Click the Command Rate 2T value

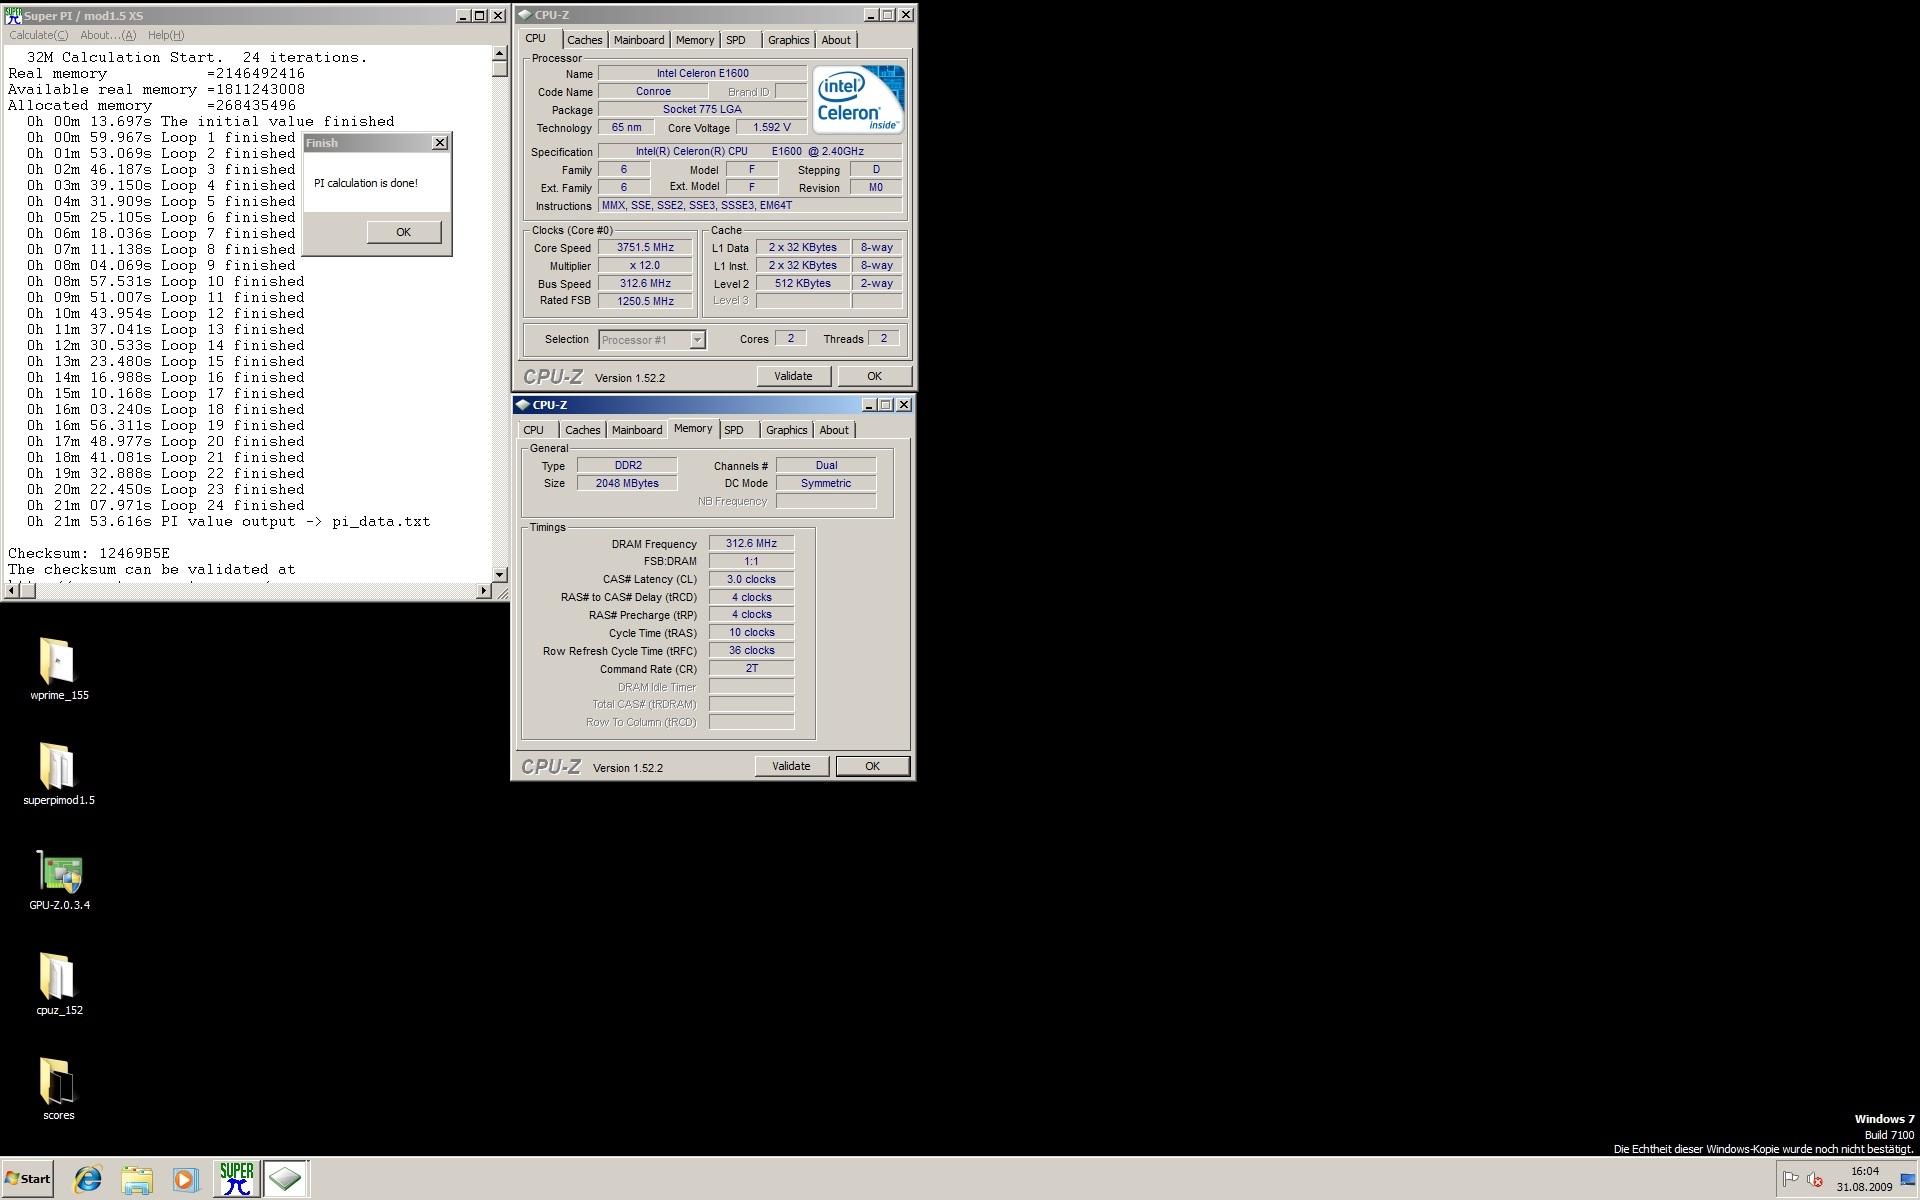pos(751,669)
